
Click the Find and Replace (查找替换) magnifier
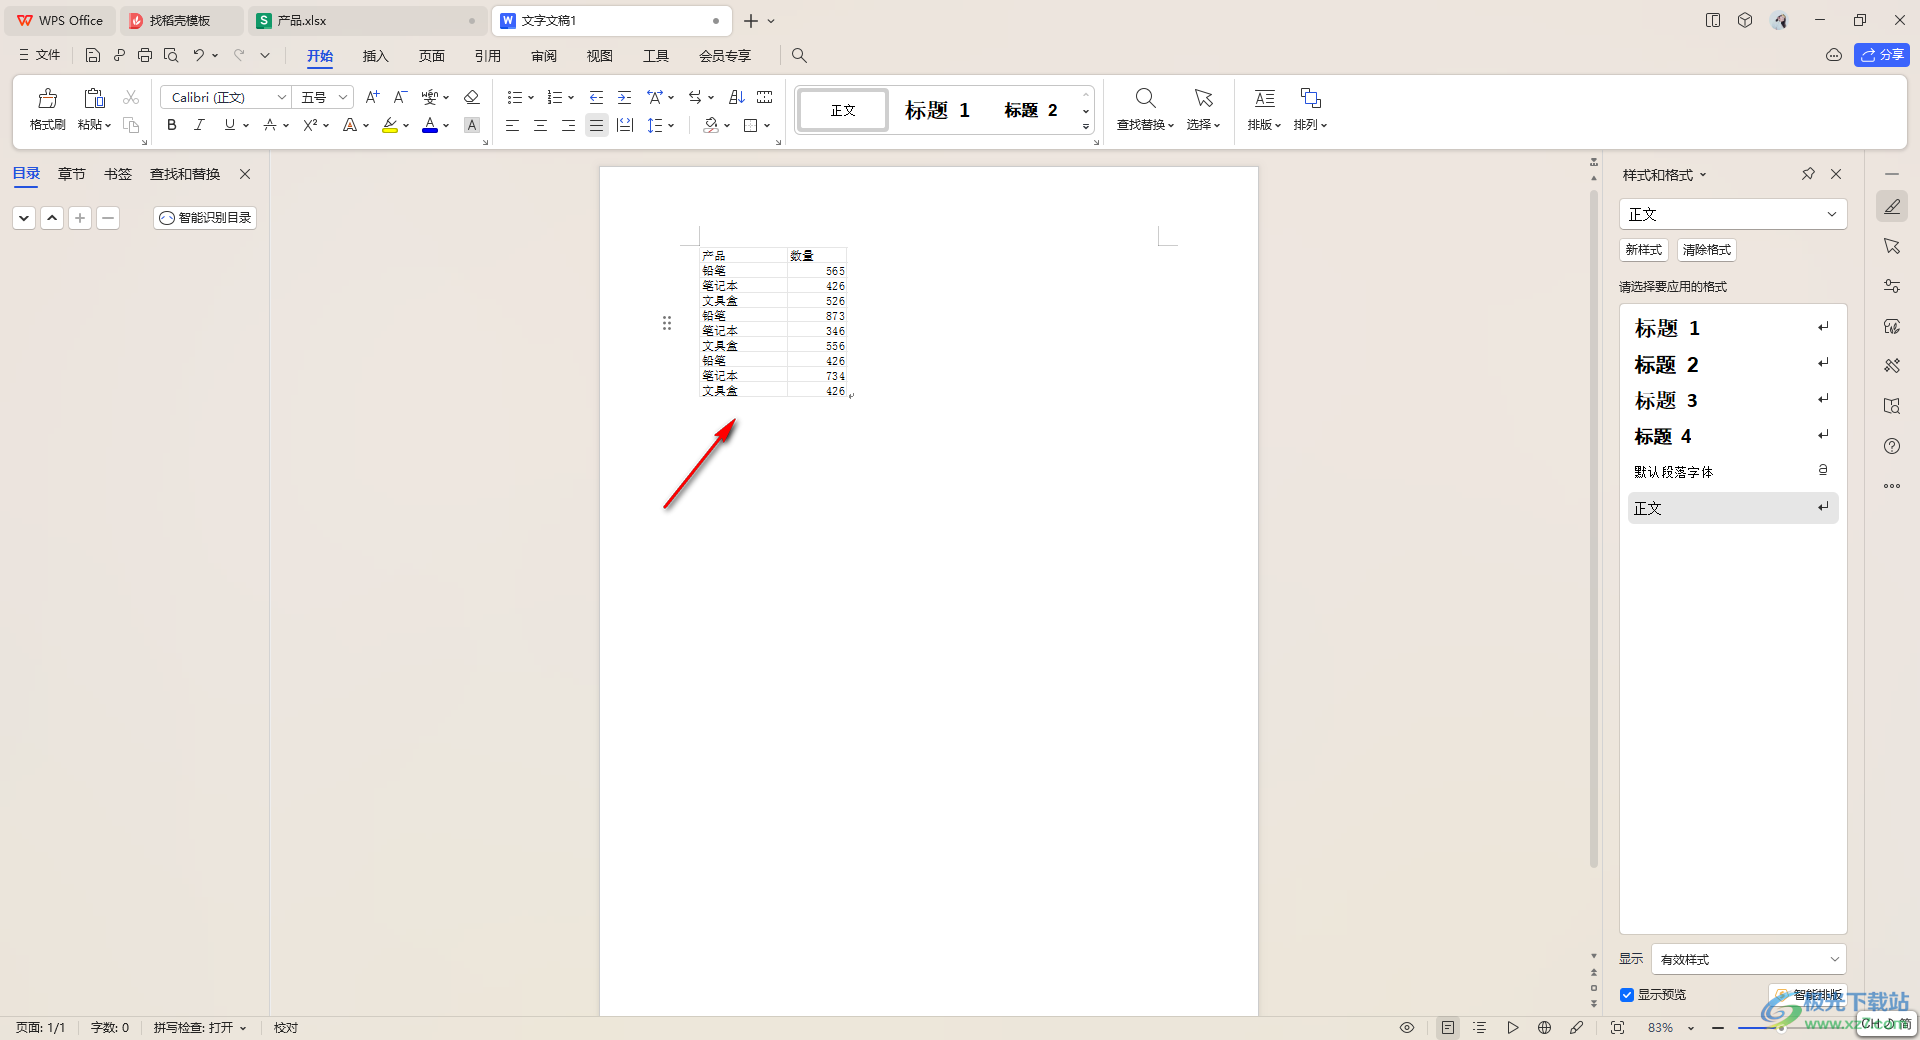pyautogui.click(x=1145, y=98)
